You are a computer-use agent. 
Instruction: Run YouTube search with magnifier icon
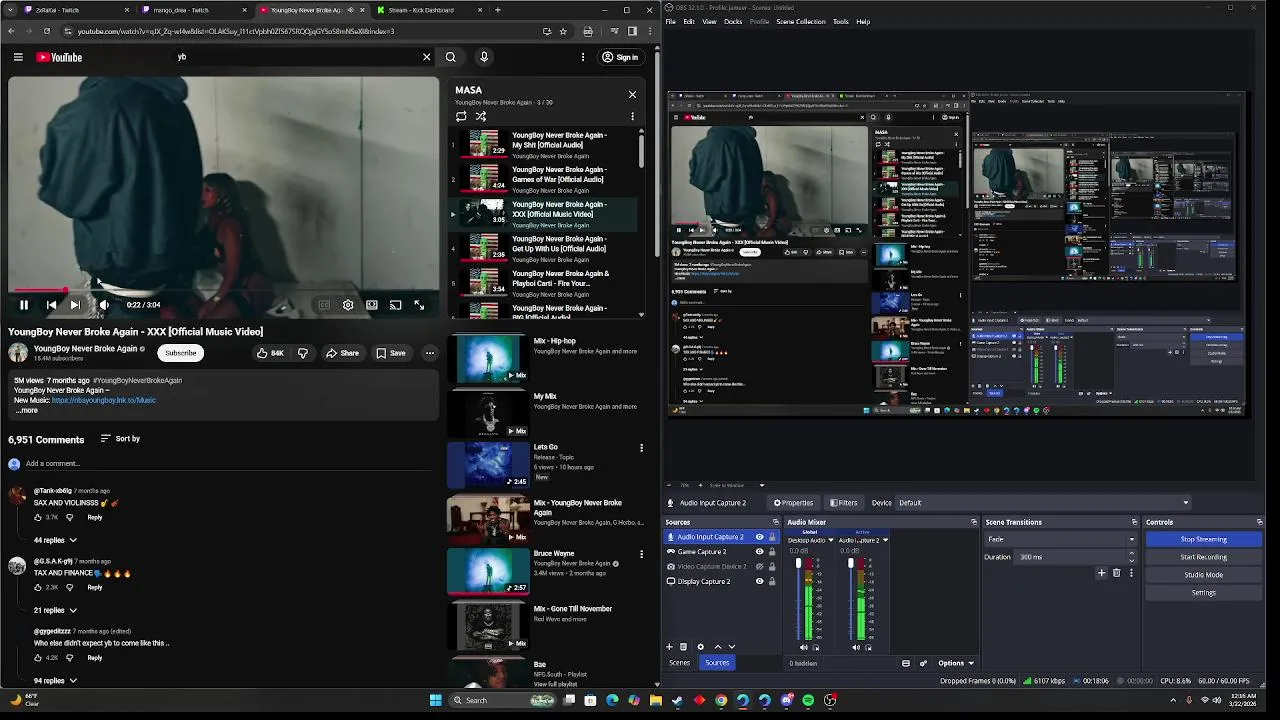[451, 57]
